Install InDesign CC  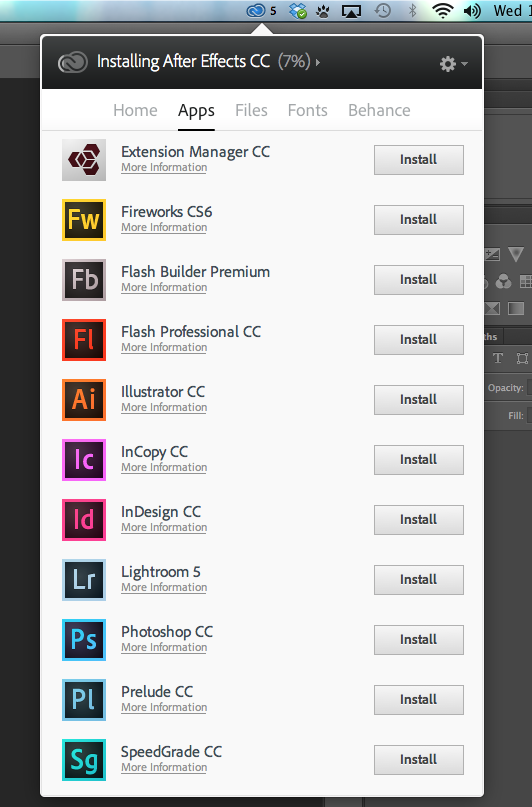pos(419,520)
